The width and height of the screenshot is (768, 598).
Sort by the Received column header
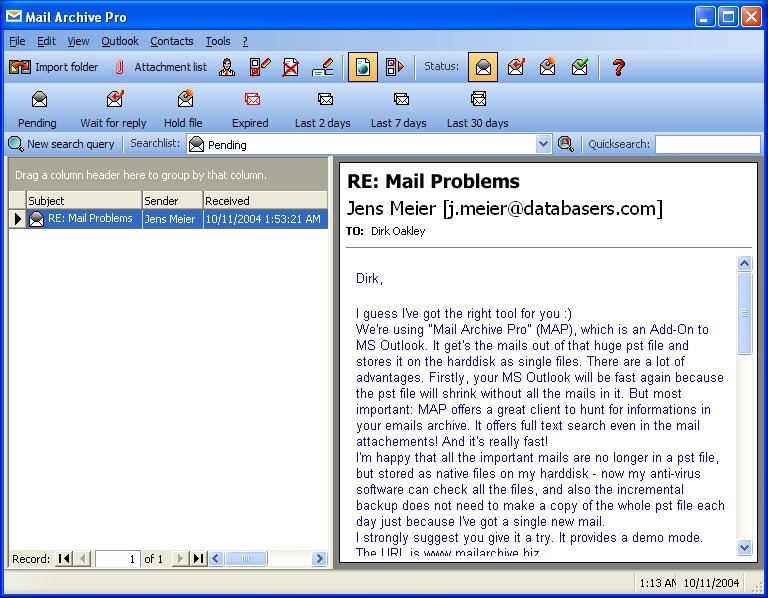coord(265,200)
